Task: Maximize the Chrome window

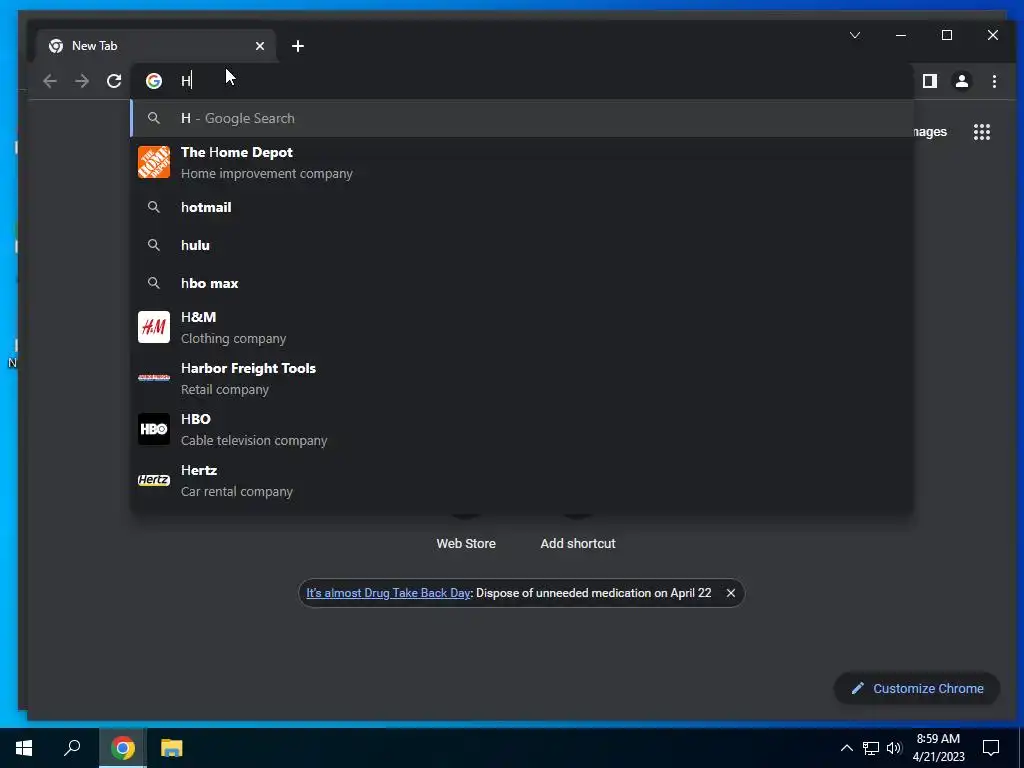Action: [x=947, y=35]
